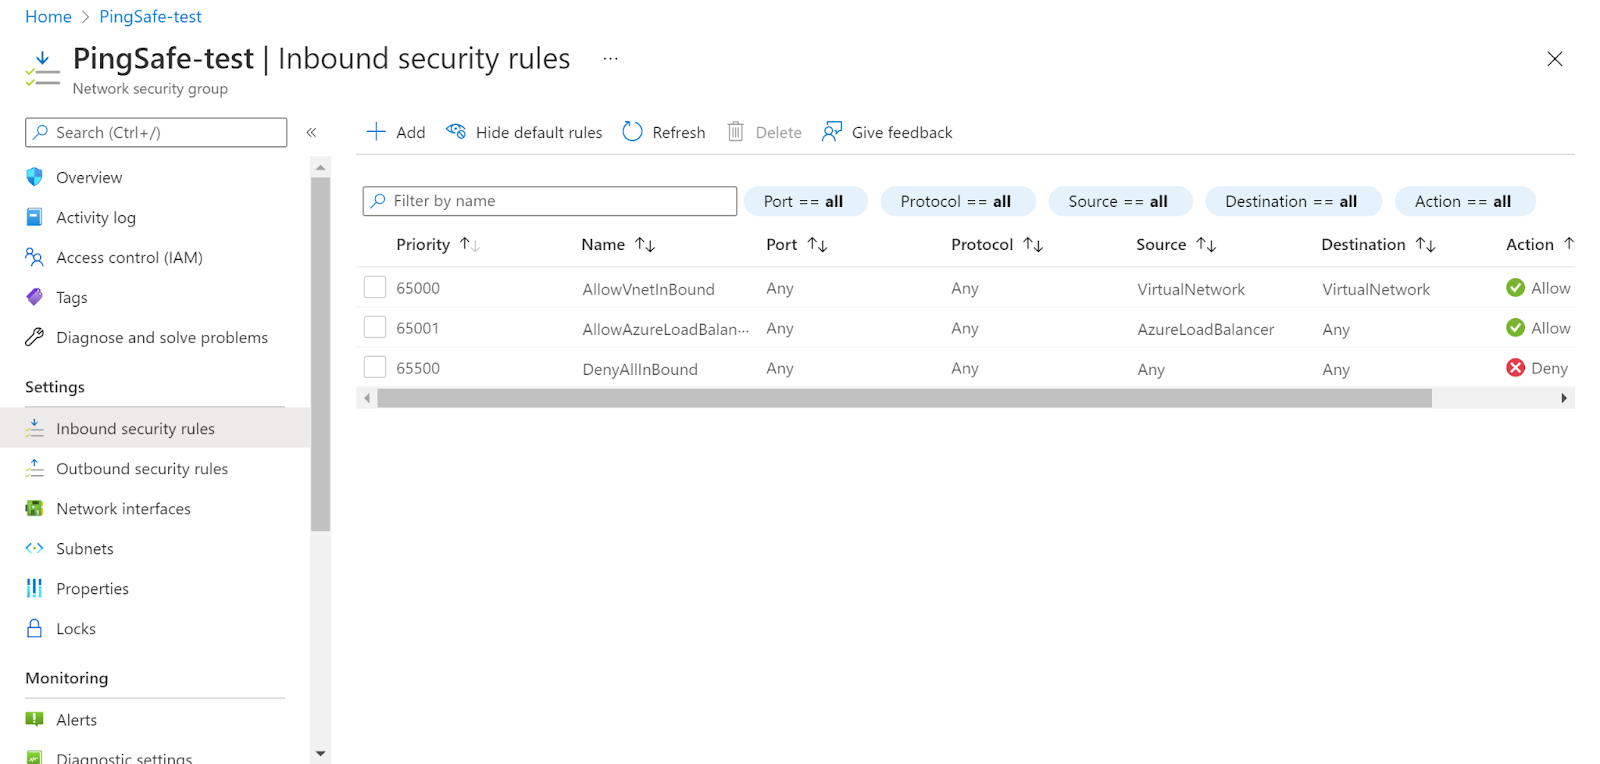Click the Refresh icon in toolbar
The width and height of the screenshot is (1600, 764).
coord(632,132)
